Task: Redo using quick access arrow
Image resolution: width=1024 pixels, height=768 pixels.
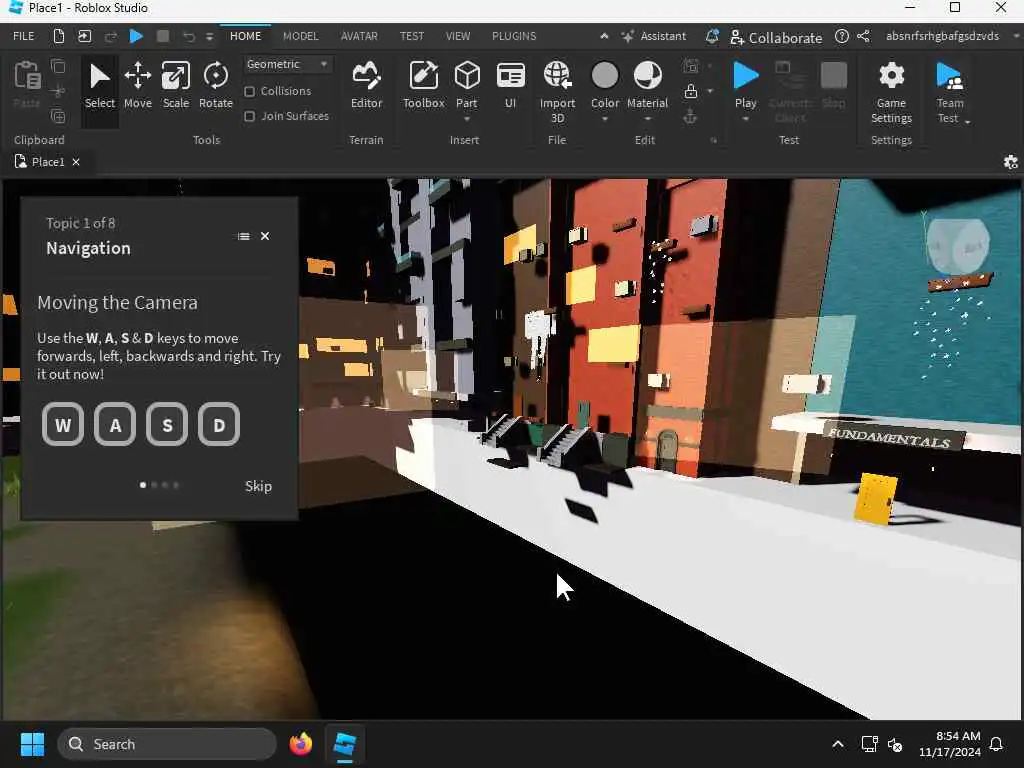Action: [x=110, y=36]
